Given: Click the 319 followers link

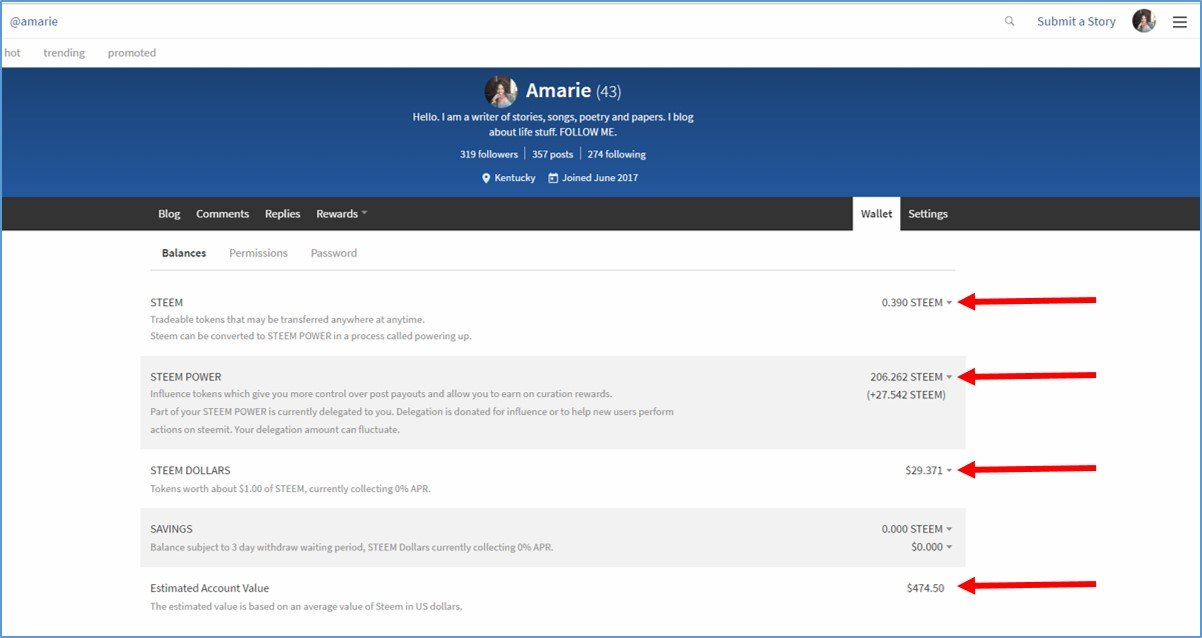Looking at the screenshot, I should point(489,154).
